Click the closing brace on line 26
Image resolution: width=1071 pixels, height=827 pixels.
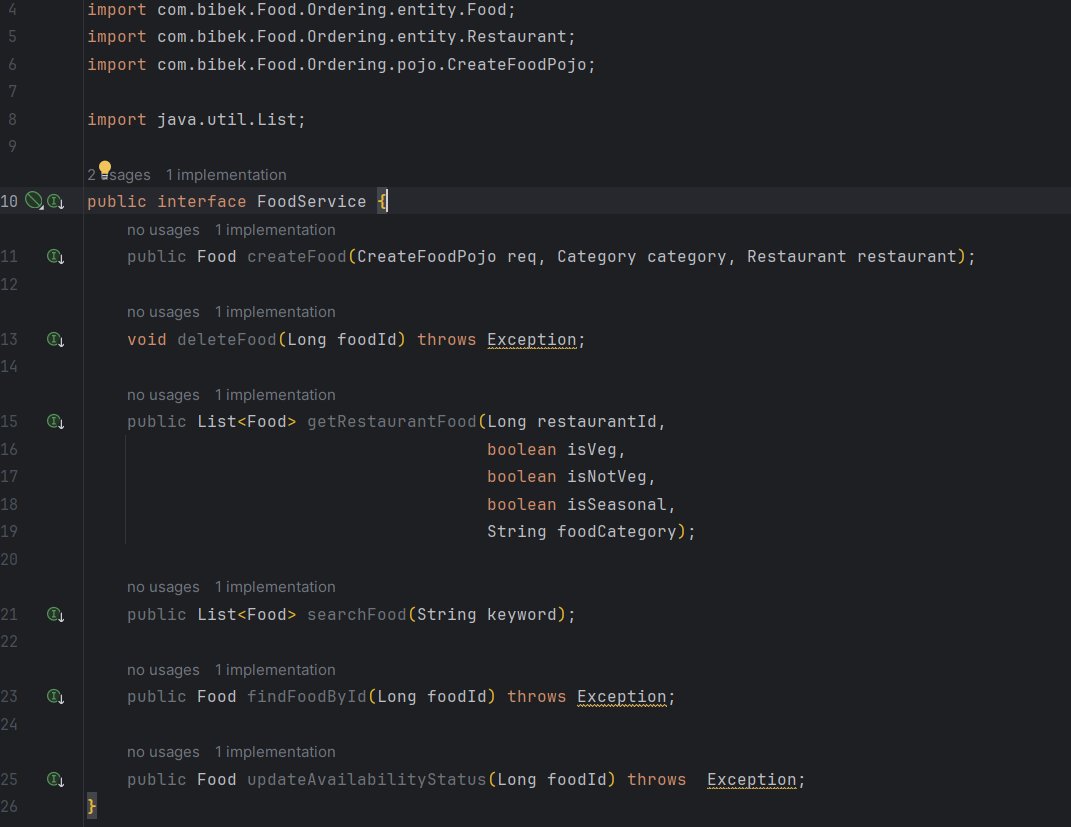92,807
